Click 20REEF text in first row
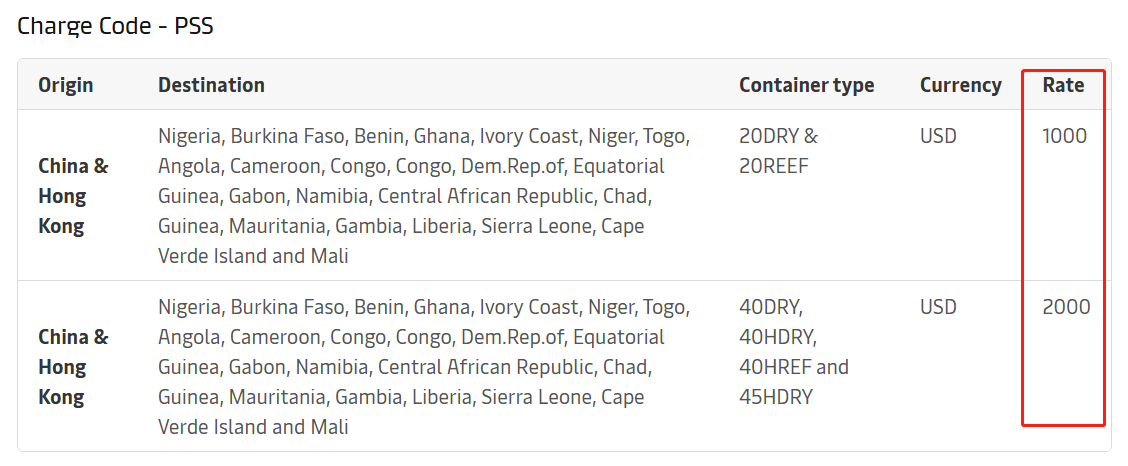The height and width of the screenshot is (466, 1128). pos(774,166)
